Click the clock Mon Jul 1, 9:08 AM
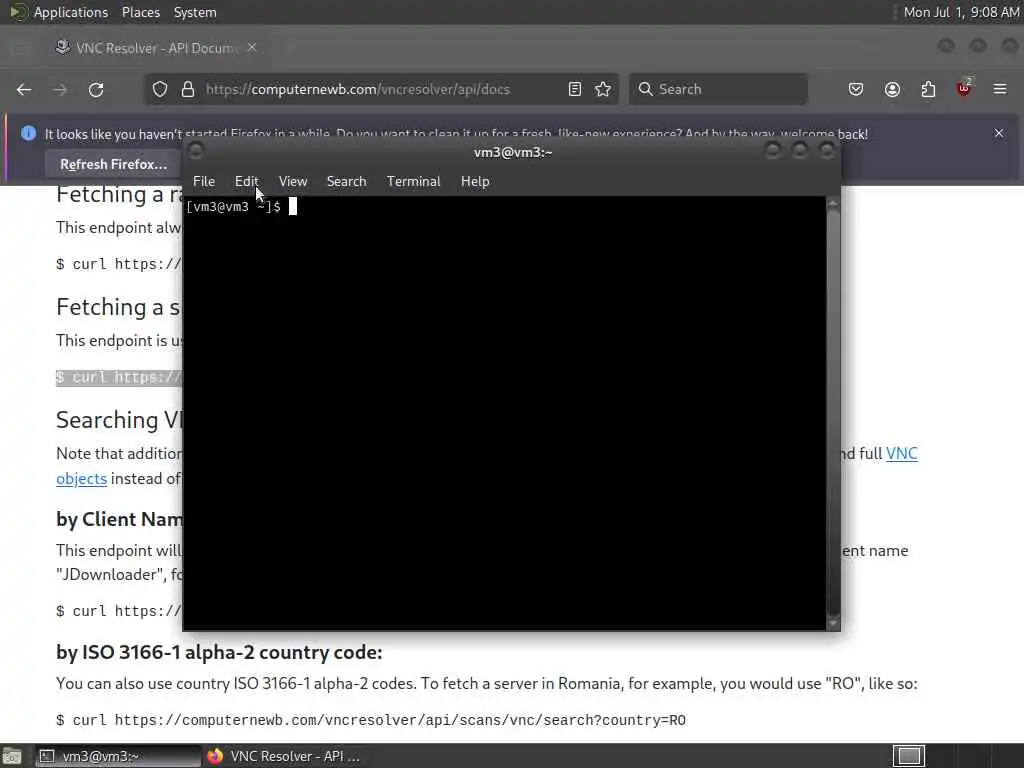 pos(961,12)
